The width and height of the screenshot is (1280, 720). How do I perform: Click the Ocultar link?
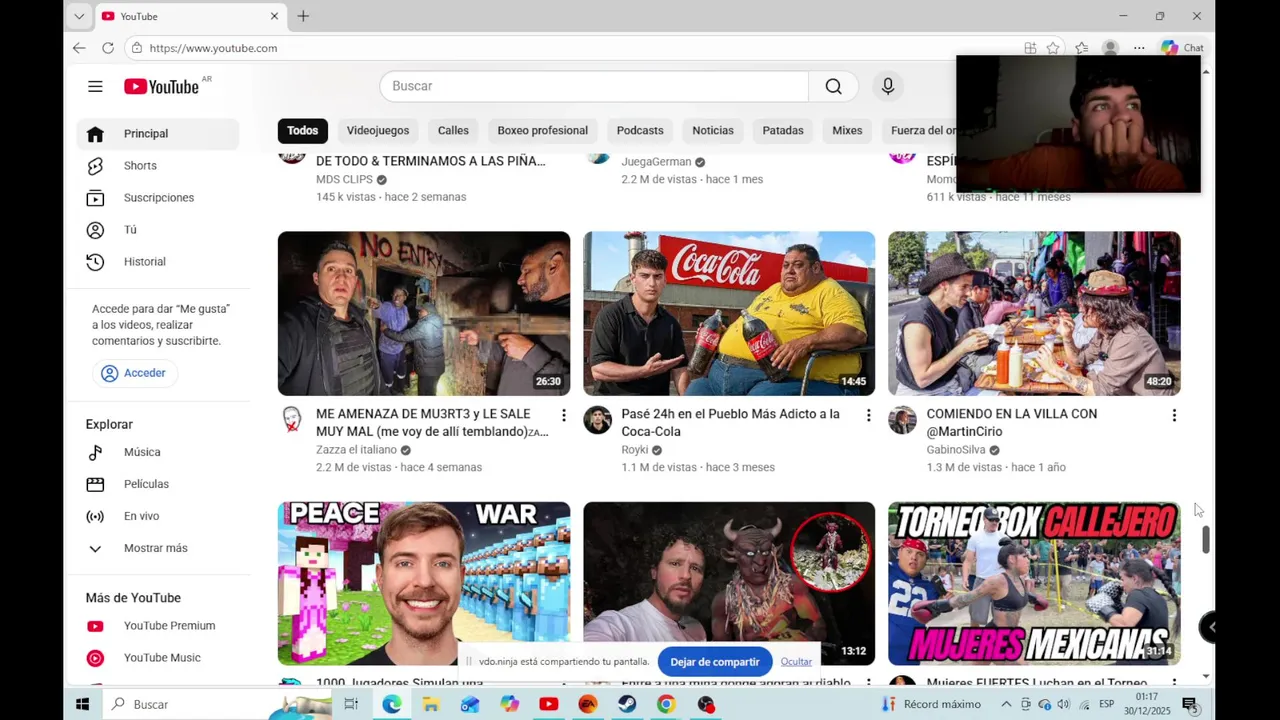tap(796, 662)
